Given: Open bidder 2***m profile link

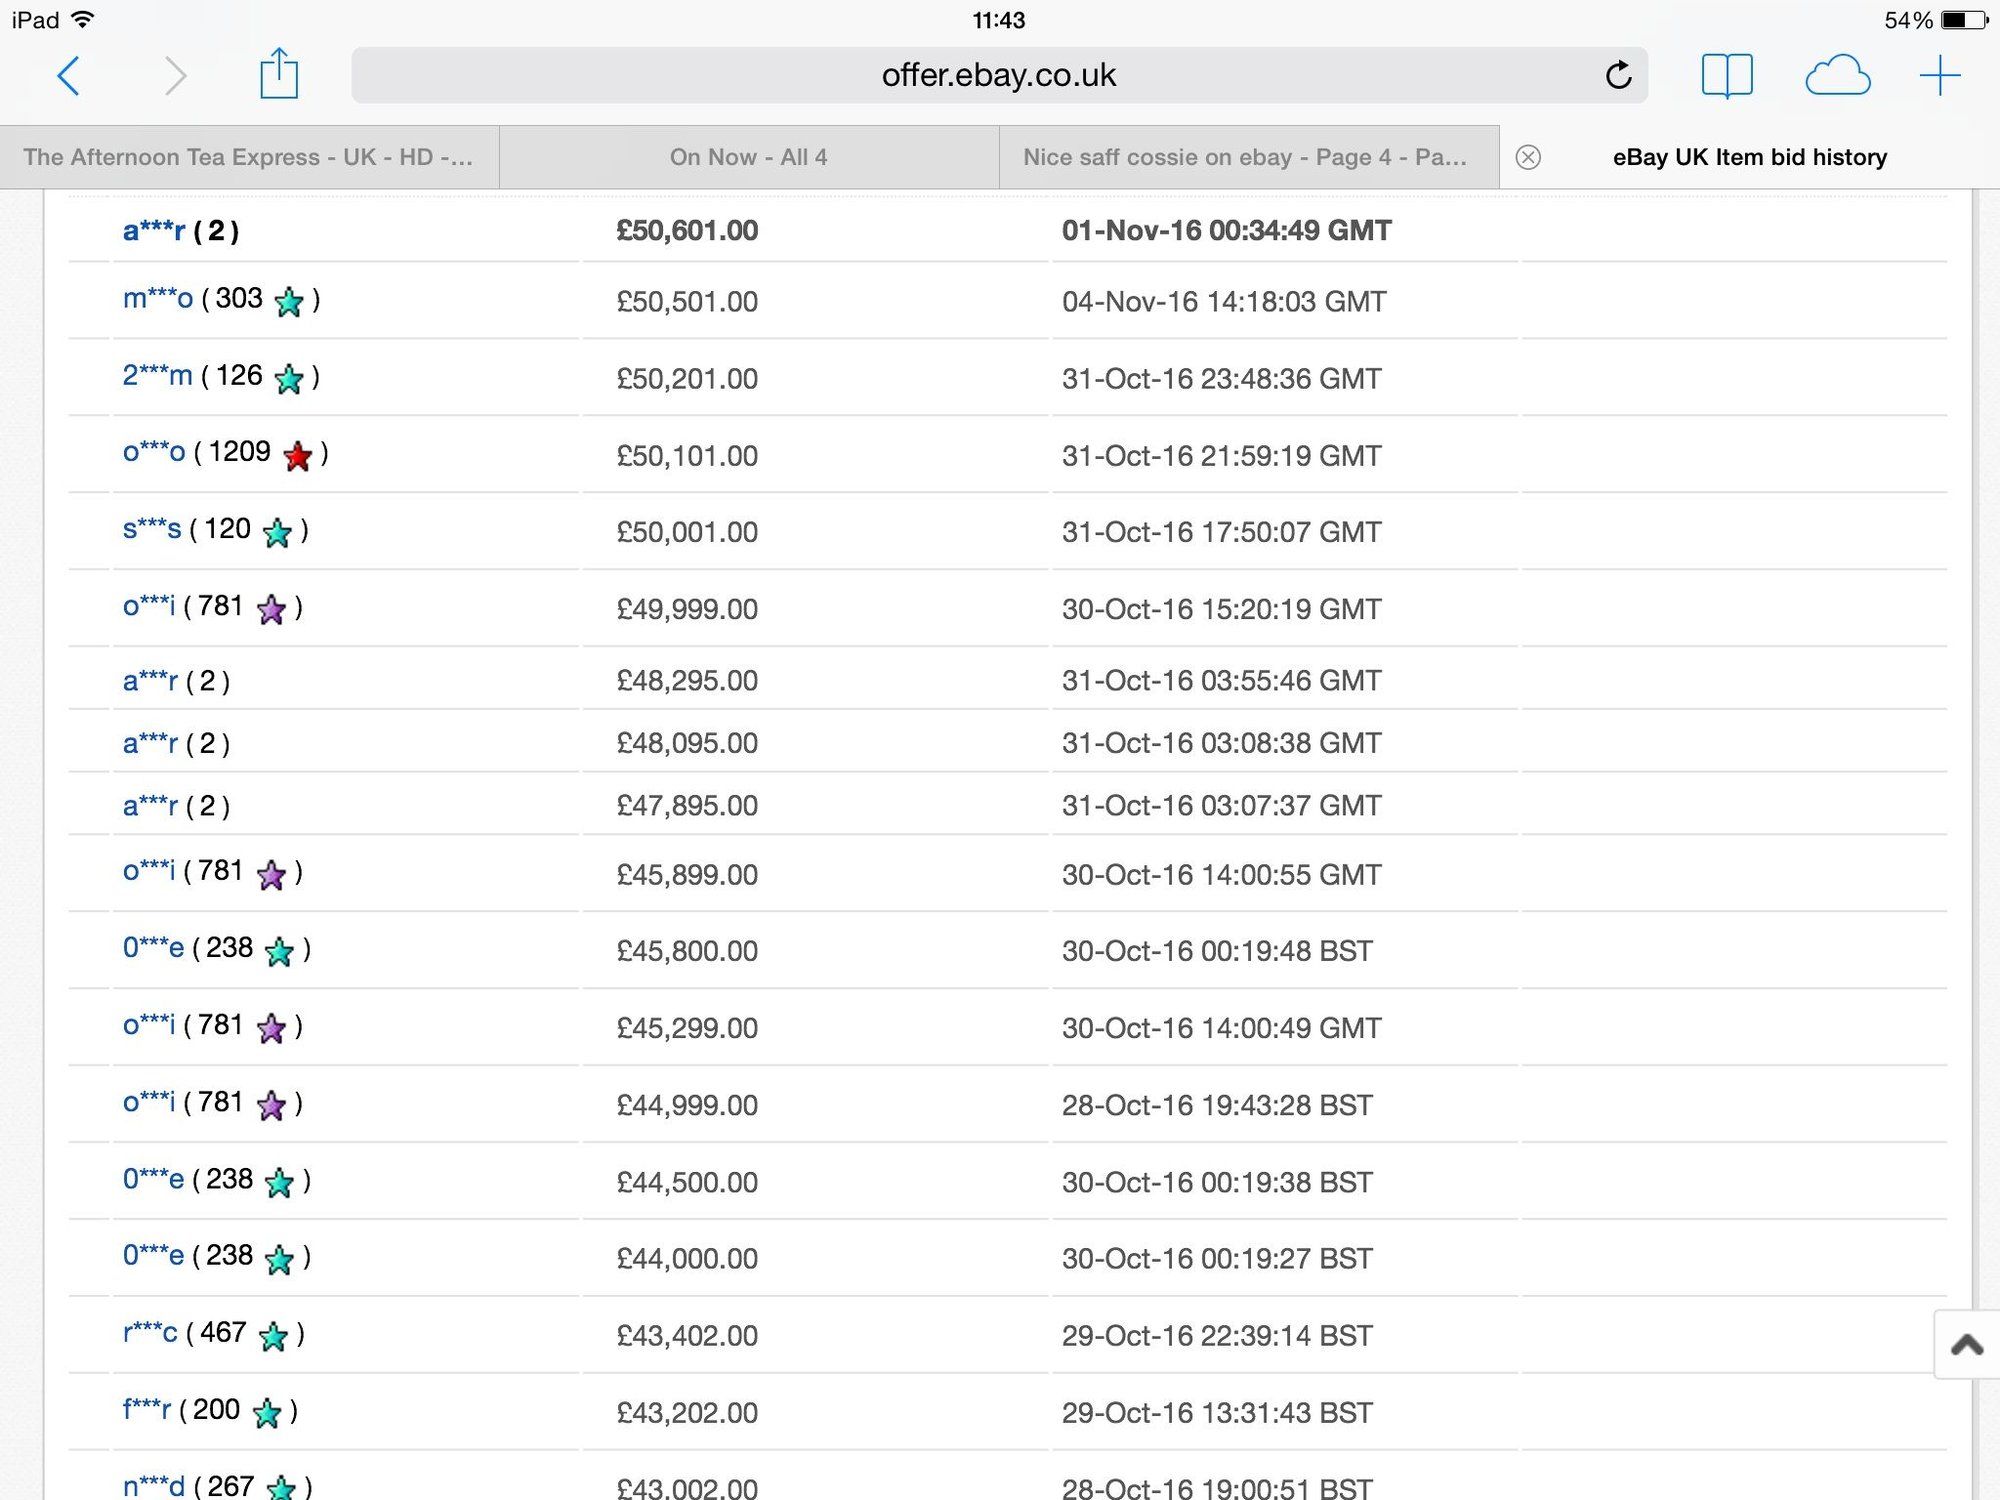Looking at the screenshot, I should click(157, 376).
